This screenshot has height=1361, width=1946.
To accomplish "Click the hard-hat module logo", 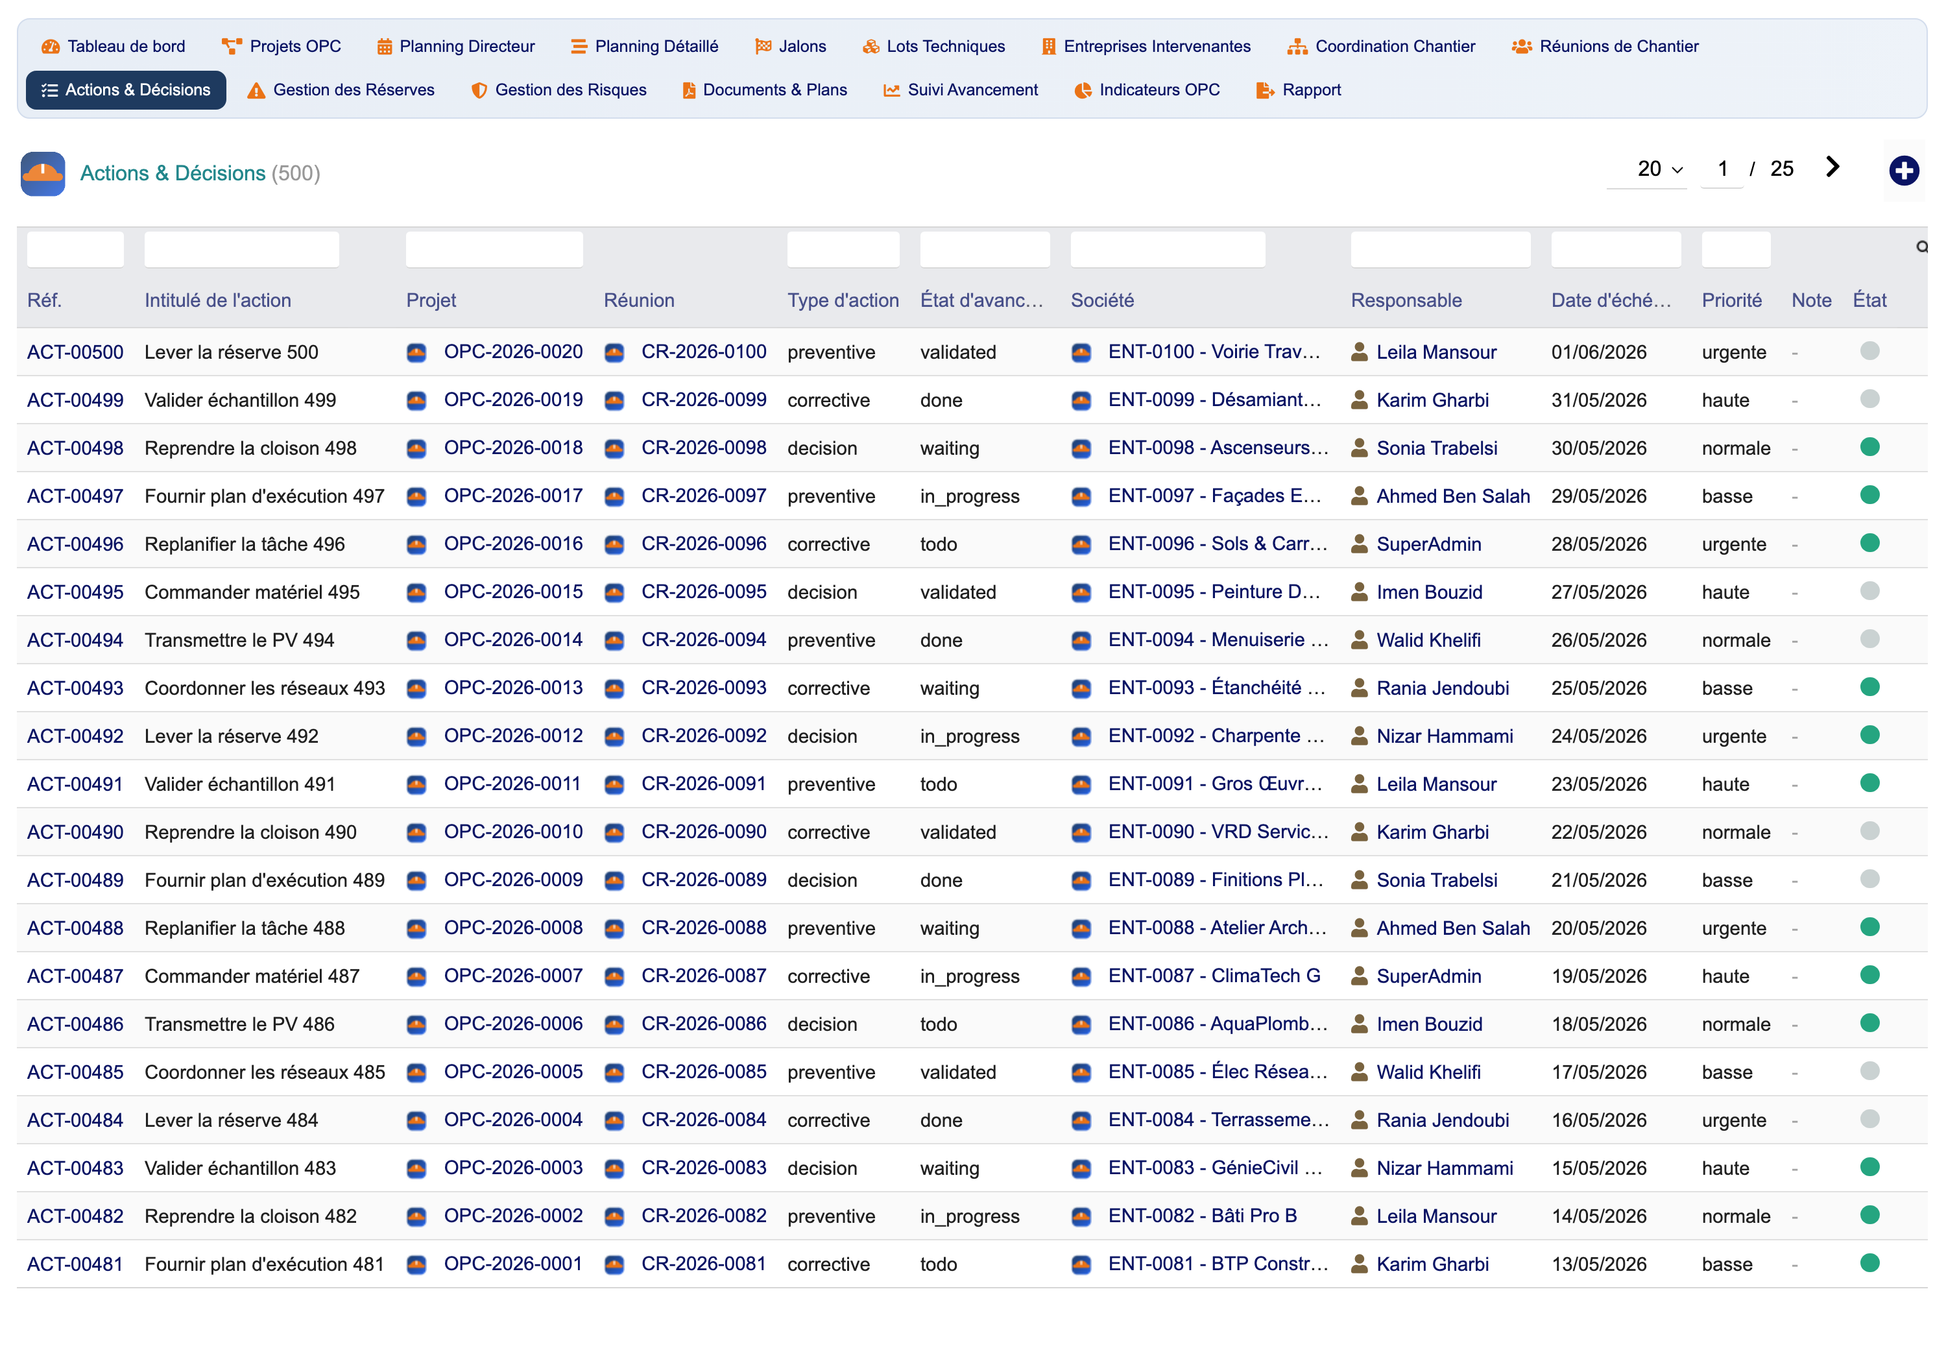I will click(x=43, y=174).
